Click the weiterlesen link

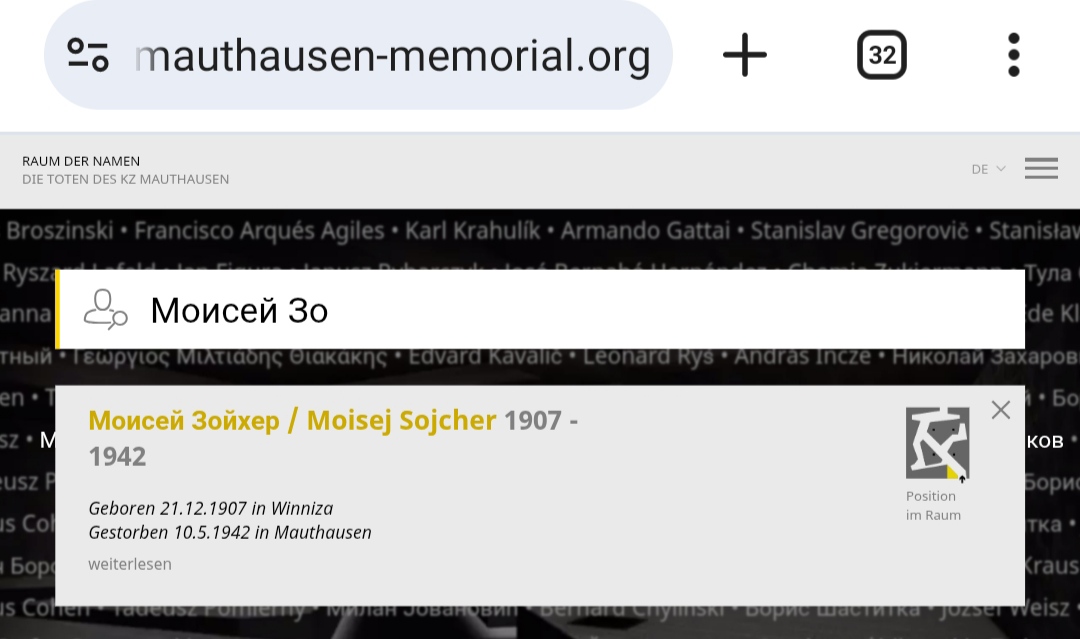(x=130, y=564)
